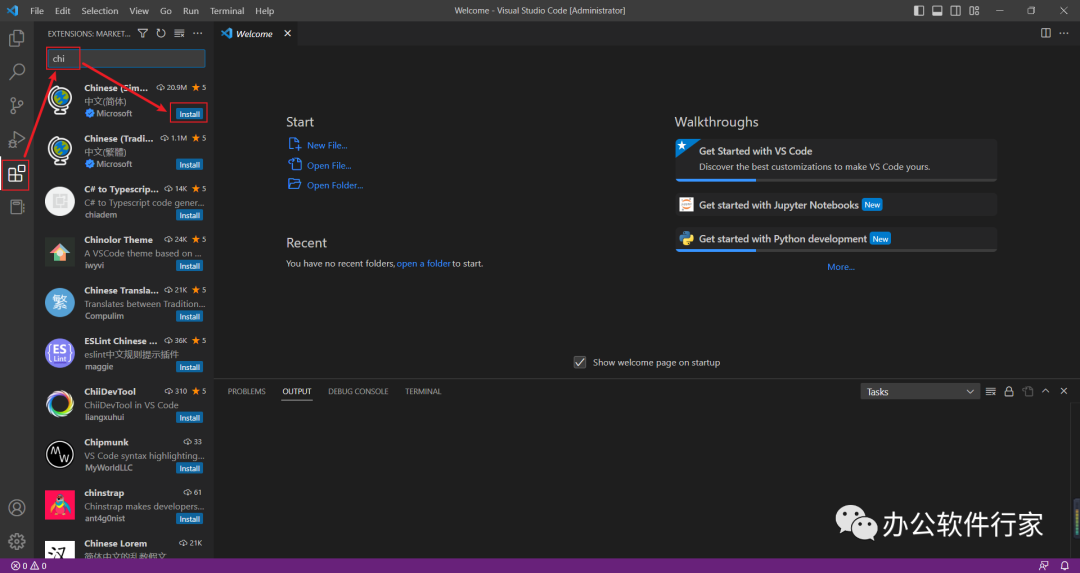The width and height of the screenshot is (1080, 573).
Task: Install Chinese (Simplified) language pack
Action: pos(189,114)
